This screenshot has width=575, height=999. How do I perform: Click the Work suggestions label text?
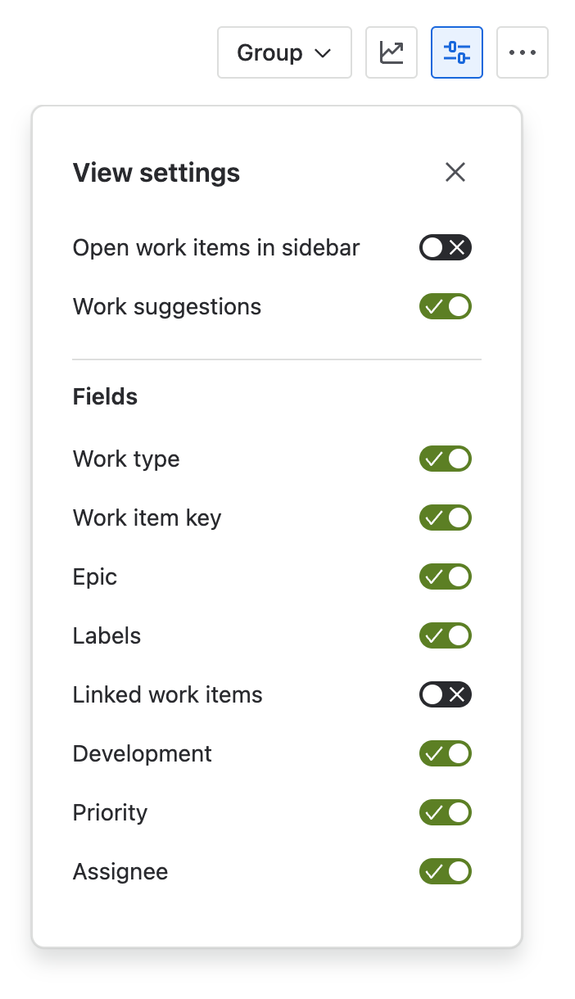tap(167, 307)
